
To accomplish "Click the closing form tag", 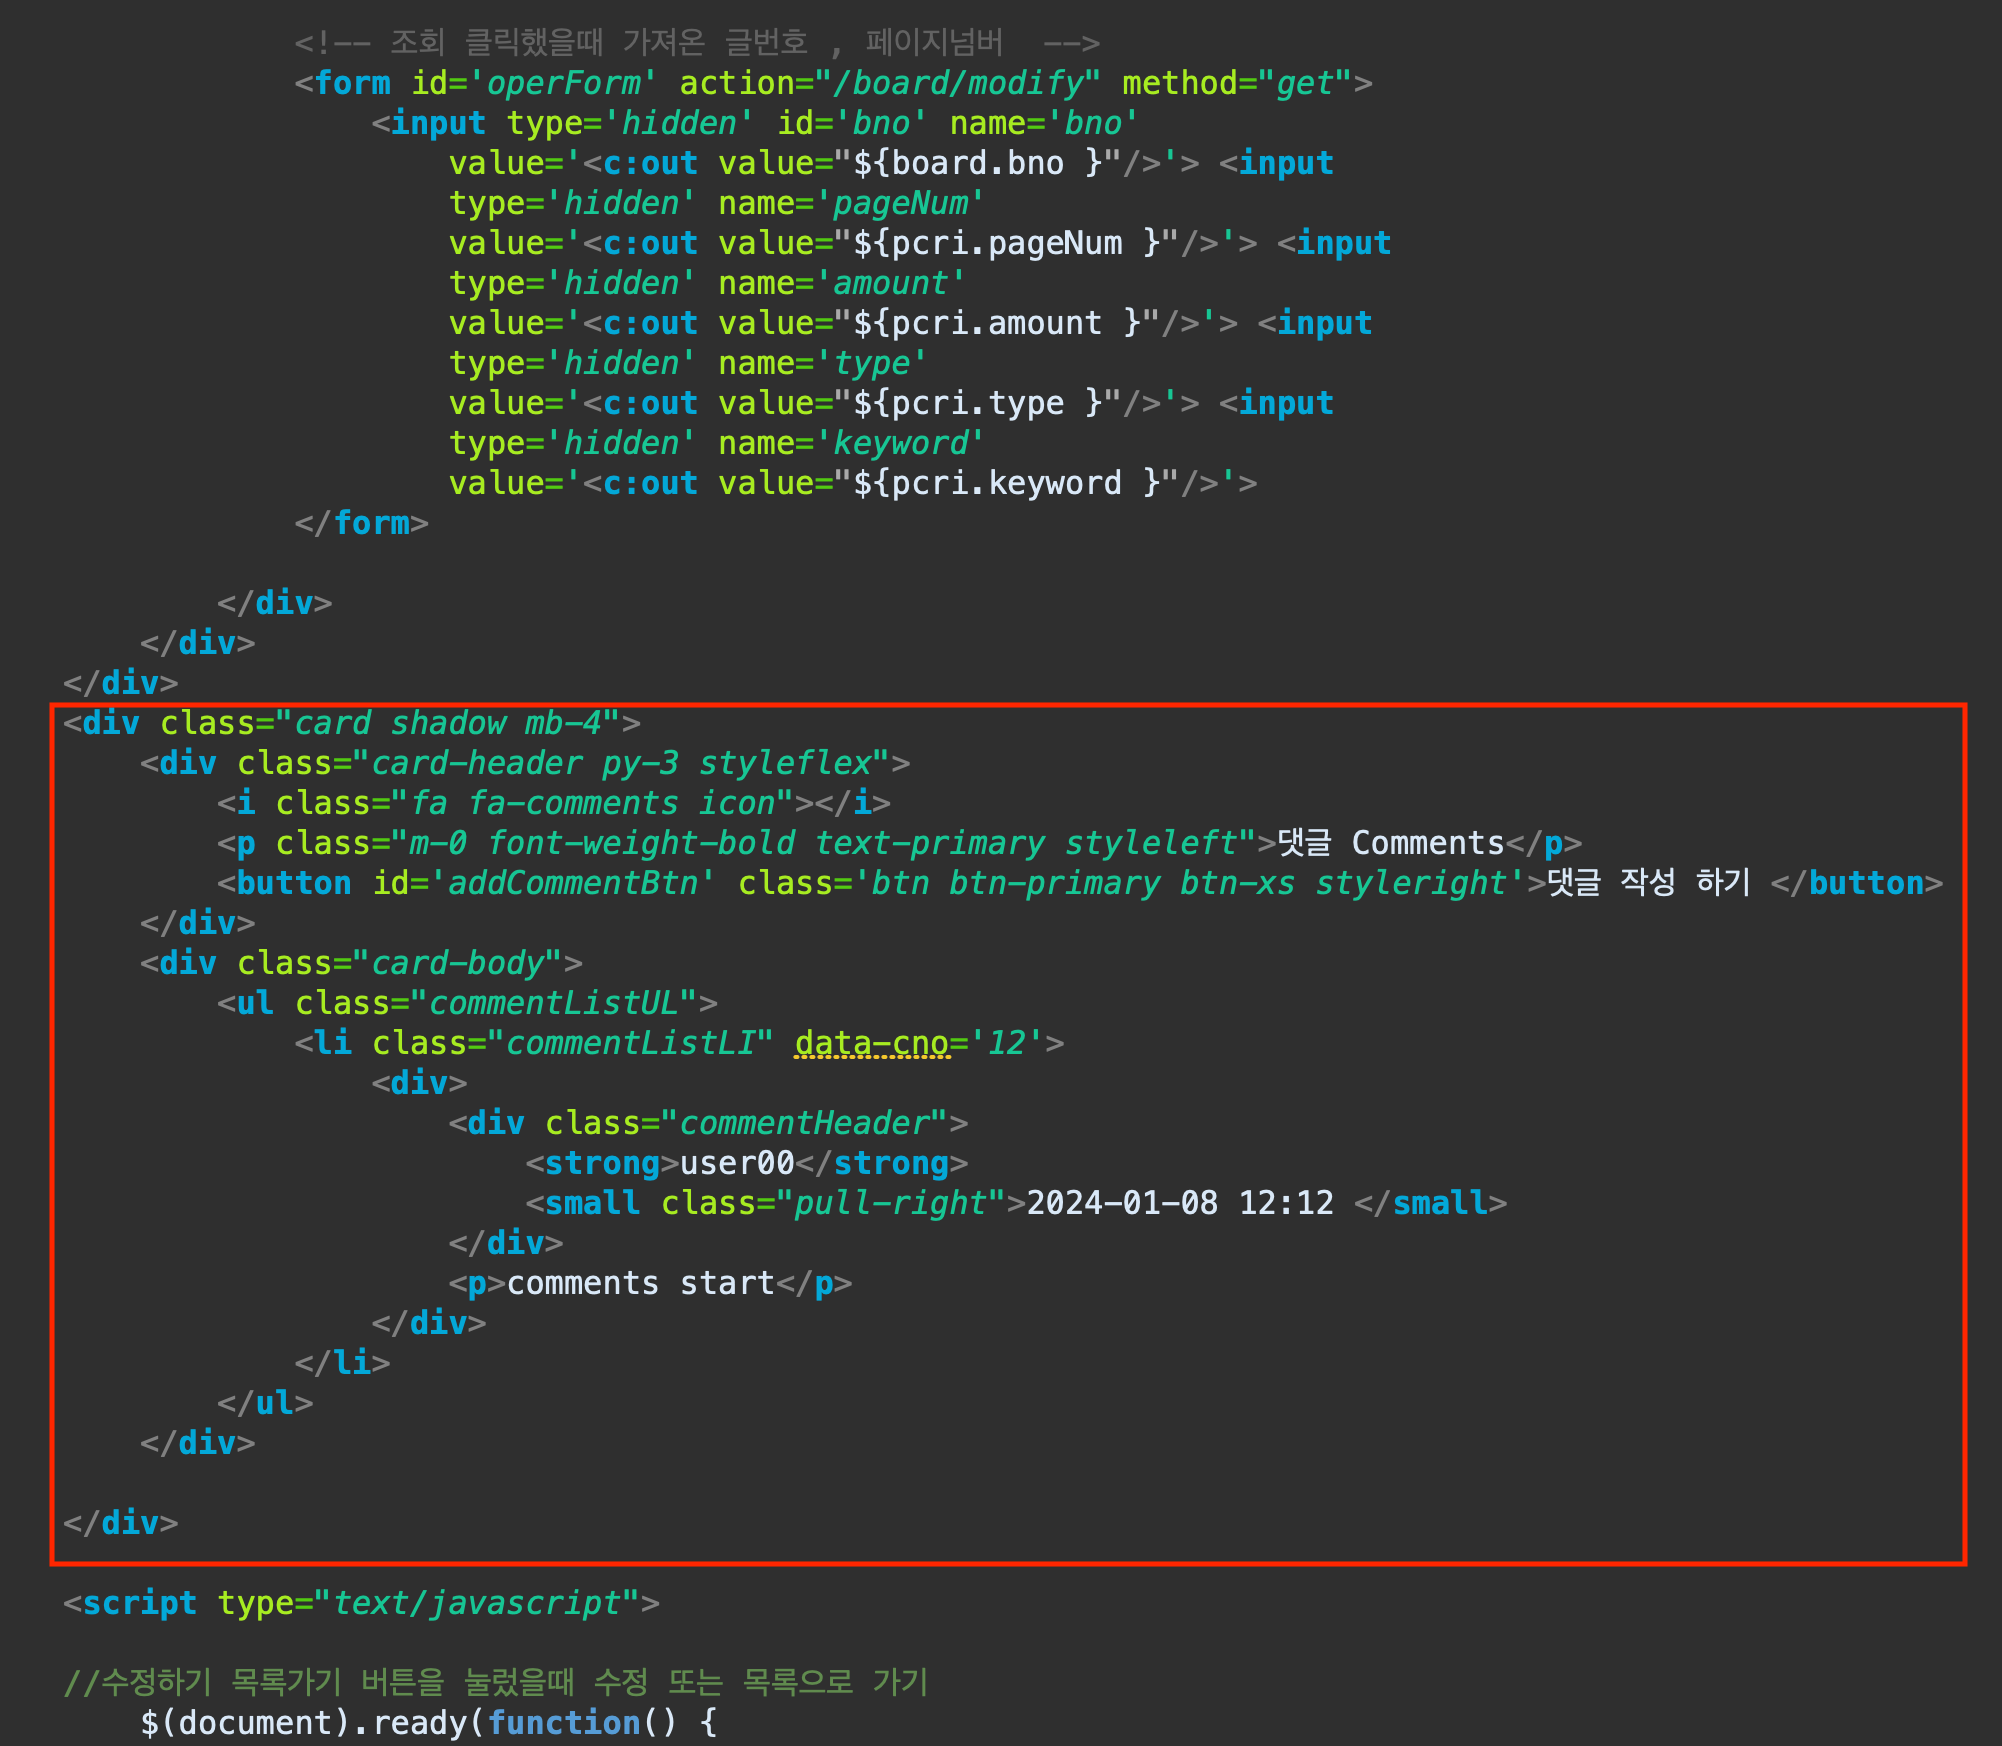I will [361, 523].
